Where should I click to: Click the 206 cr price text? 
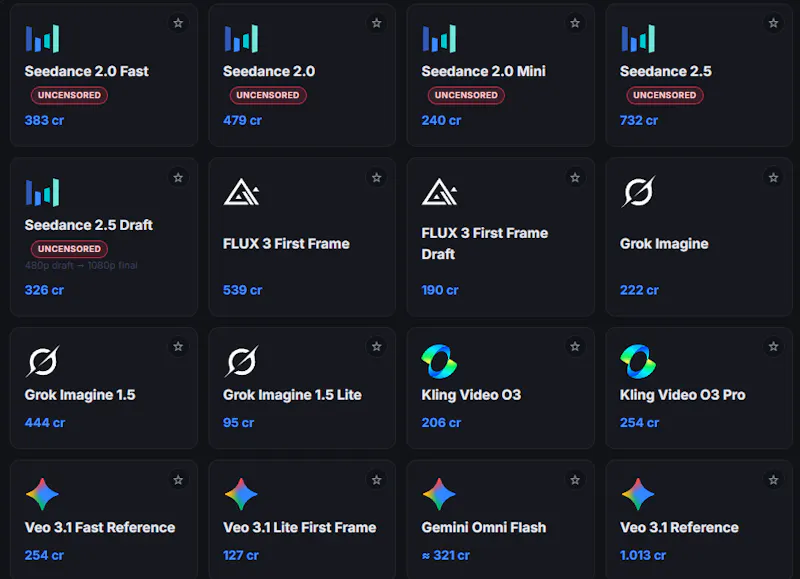point(441,423)
